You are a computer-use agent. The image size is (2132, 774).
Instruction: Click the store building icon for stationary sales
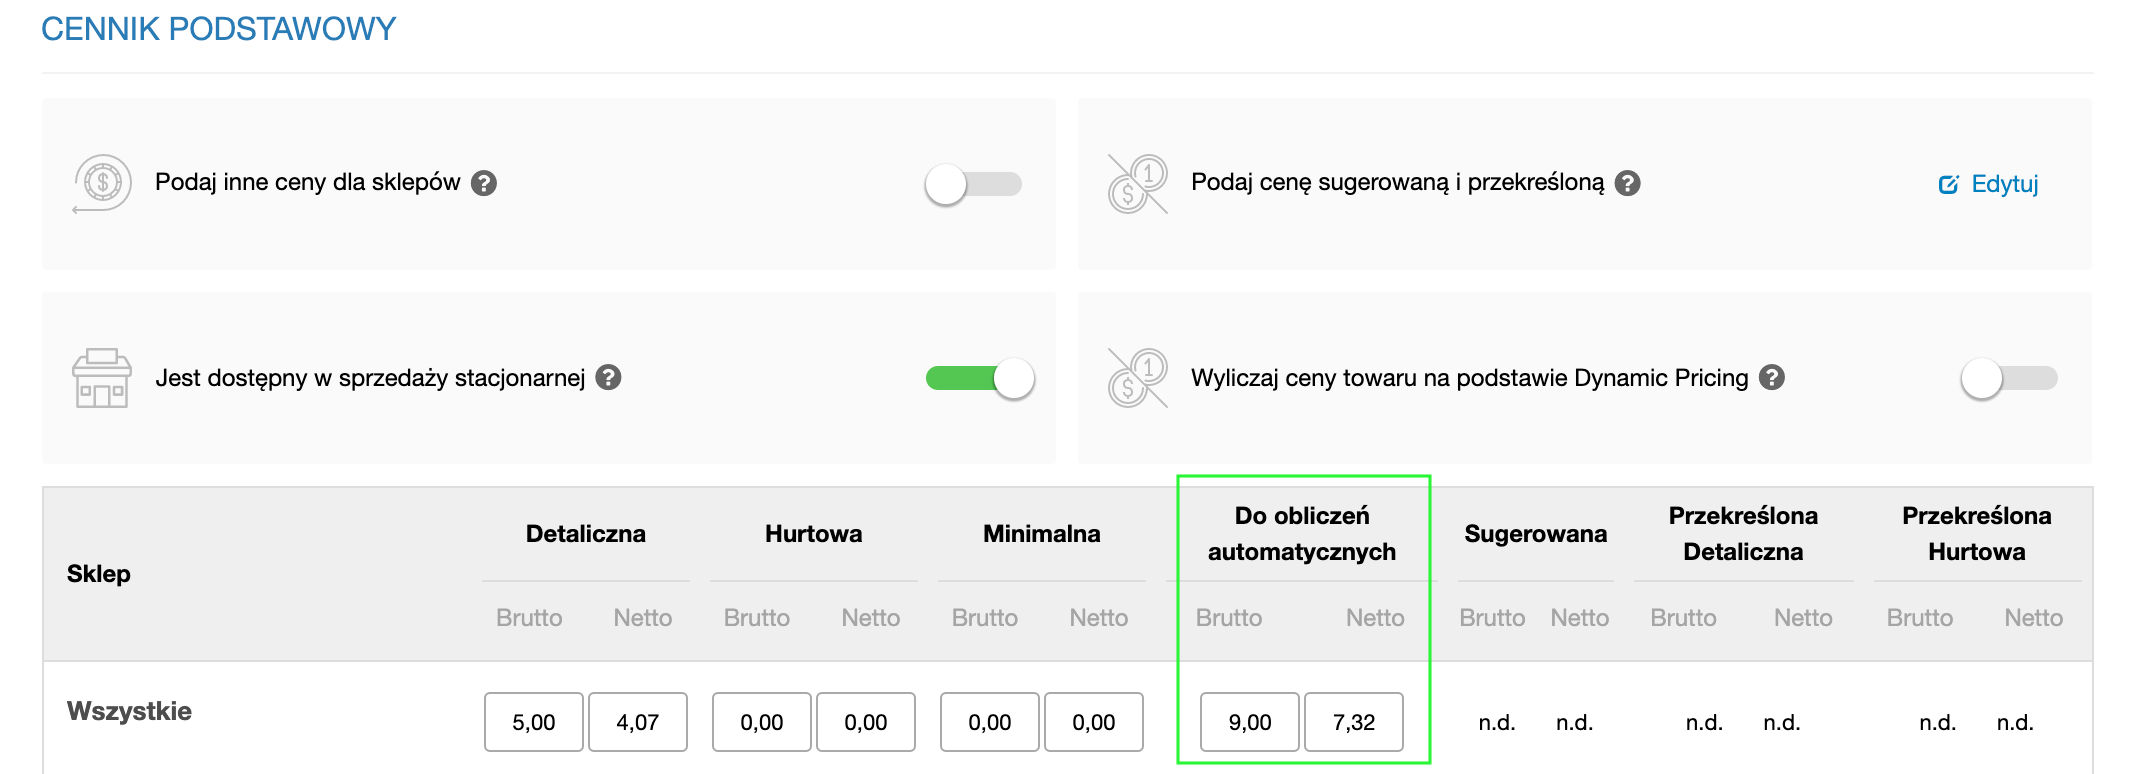pos(102,378)
